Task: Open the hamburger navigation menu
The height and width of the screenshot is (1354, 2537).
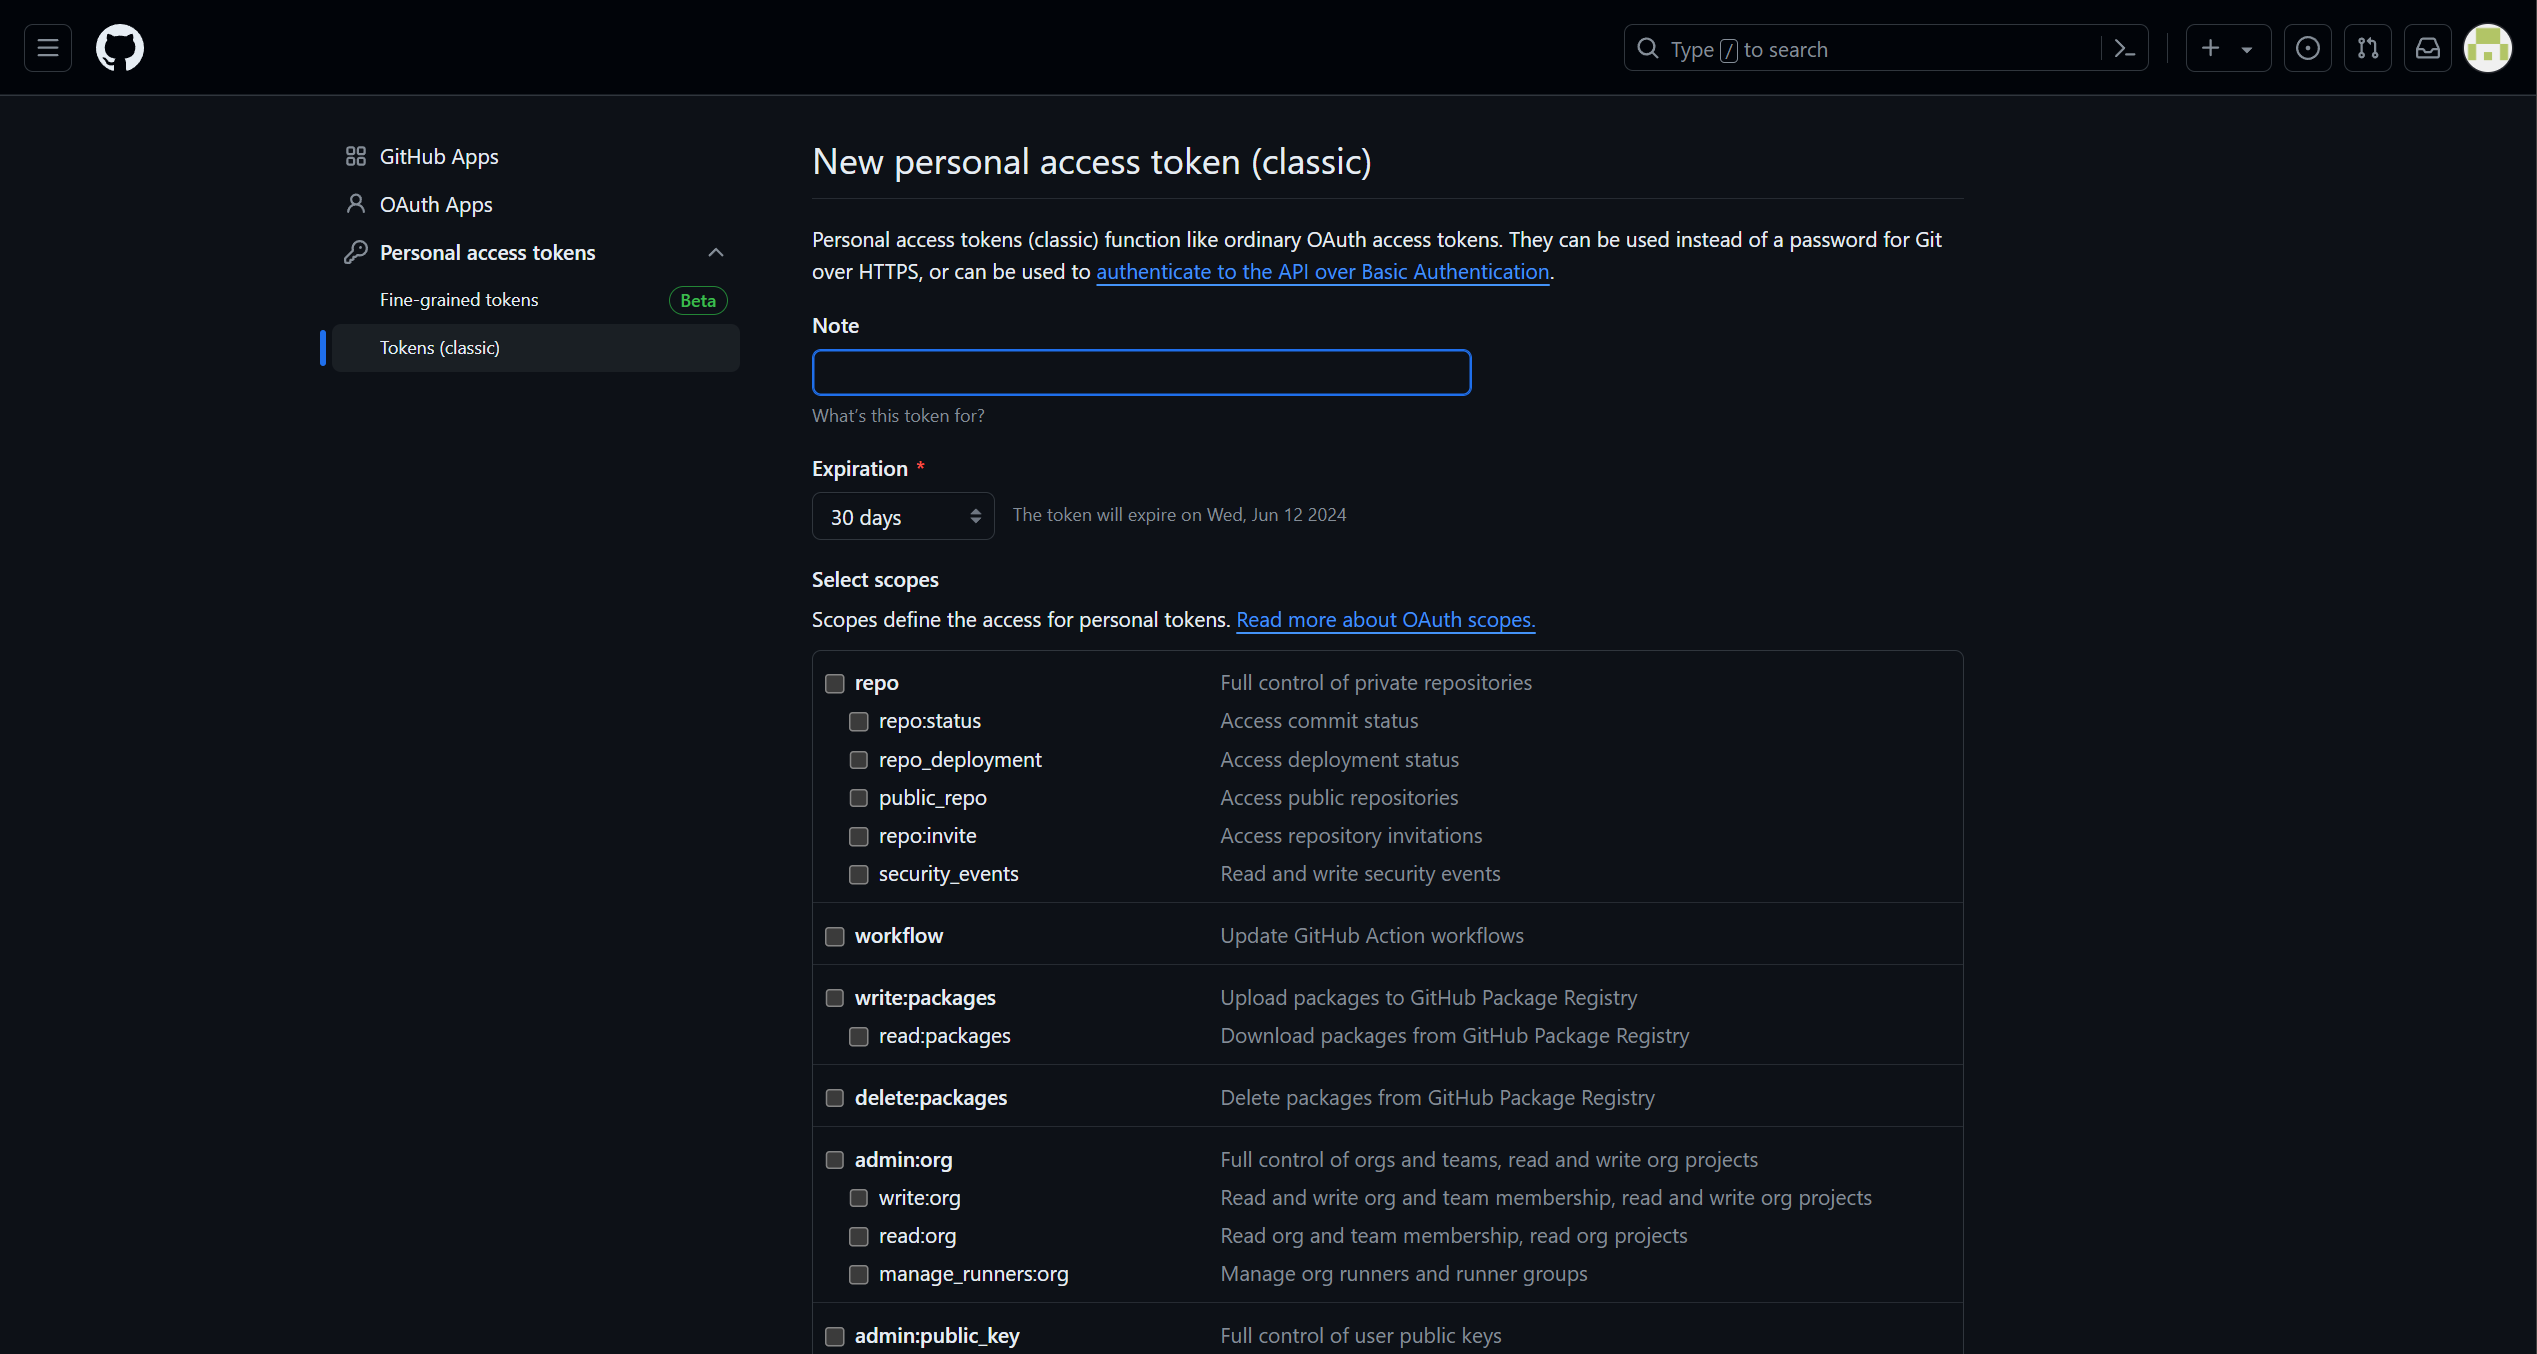Action: (48, 48)
